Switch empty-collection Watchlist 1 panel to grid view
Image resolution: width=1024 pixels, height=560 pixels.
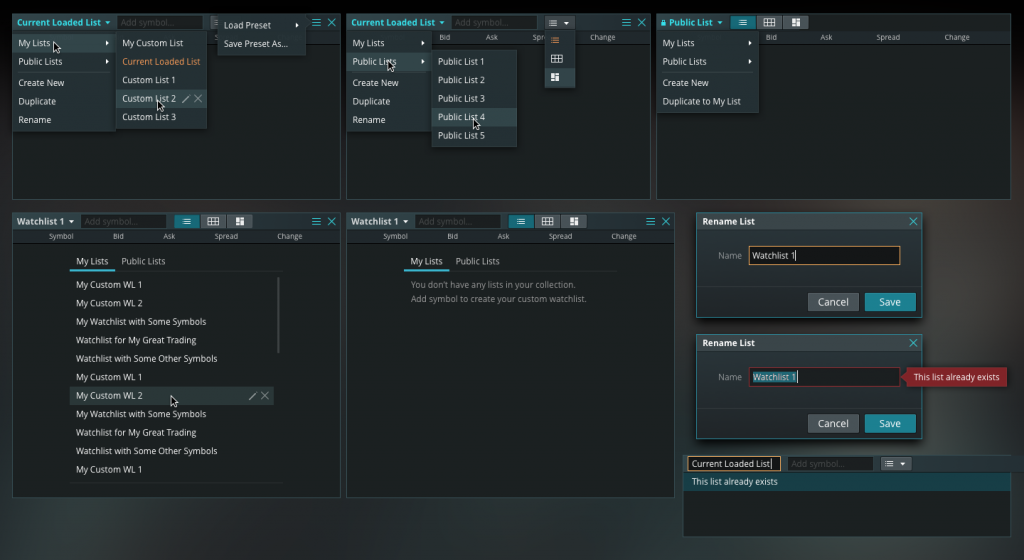pos(547,221)
